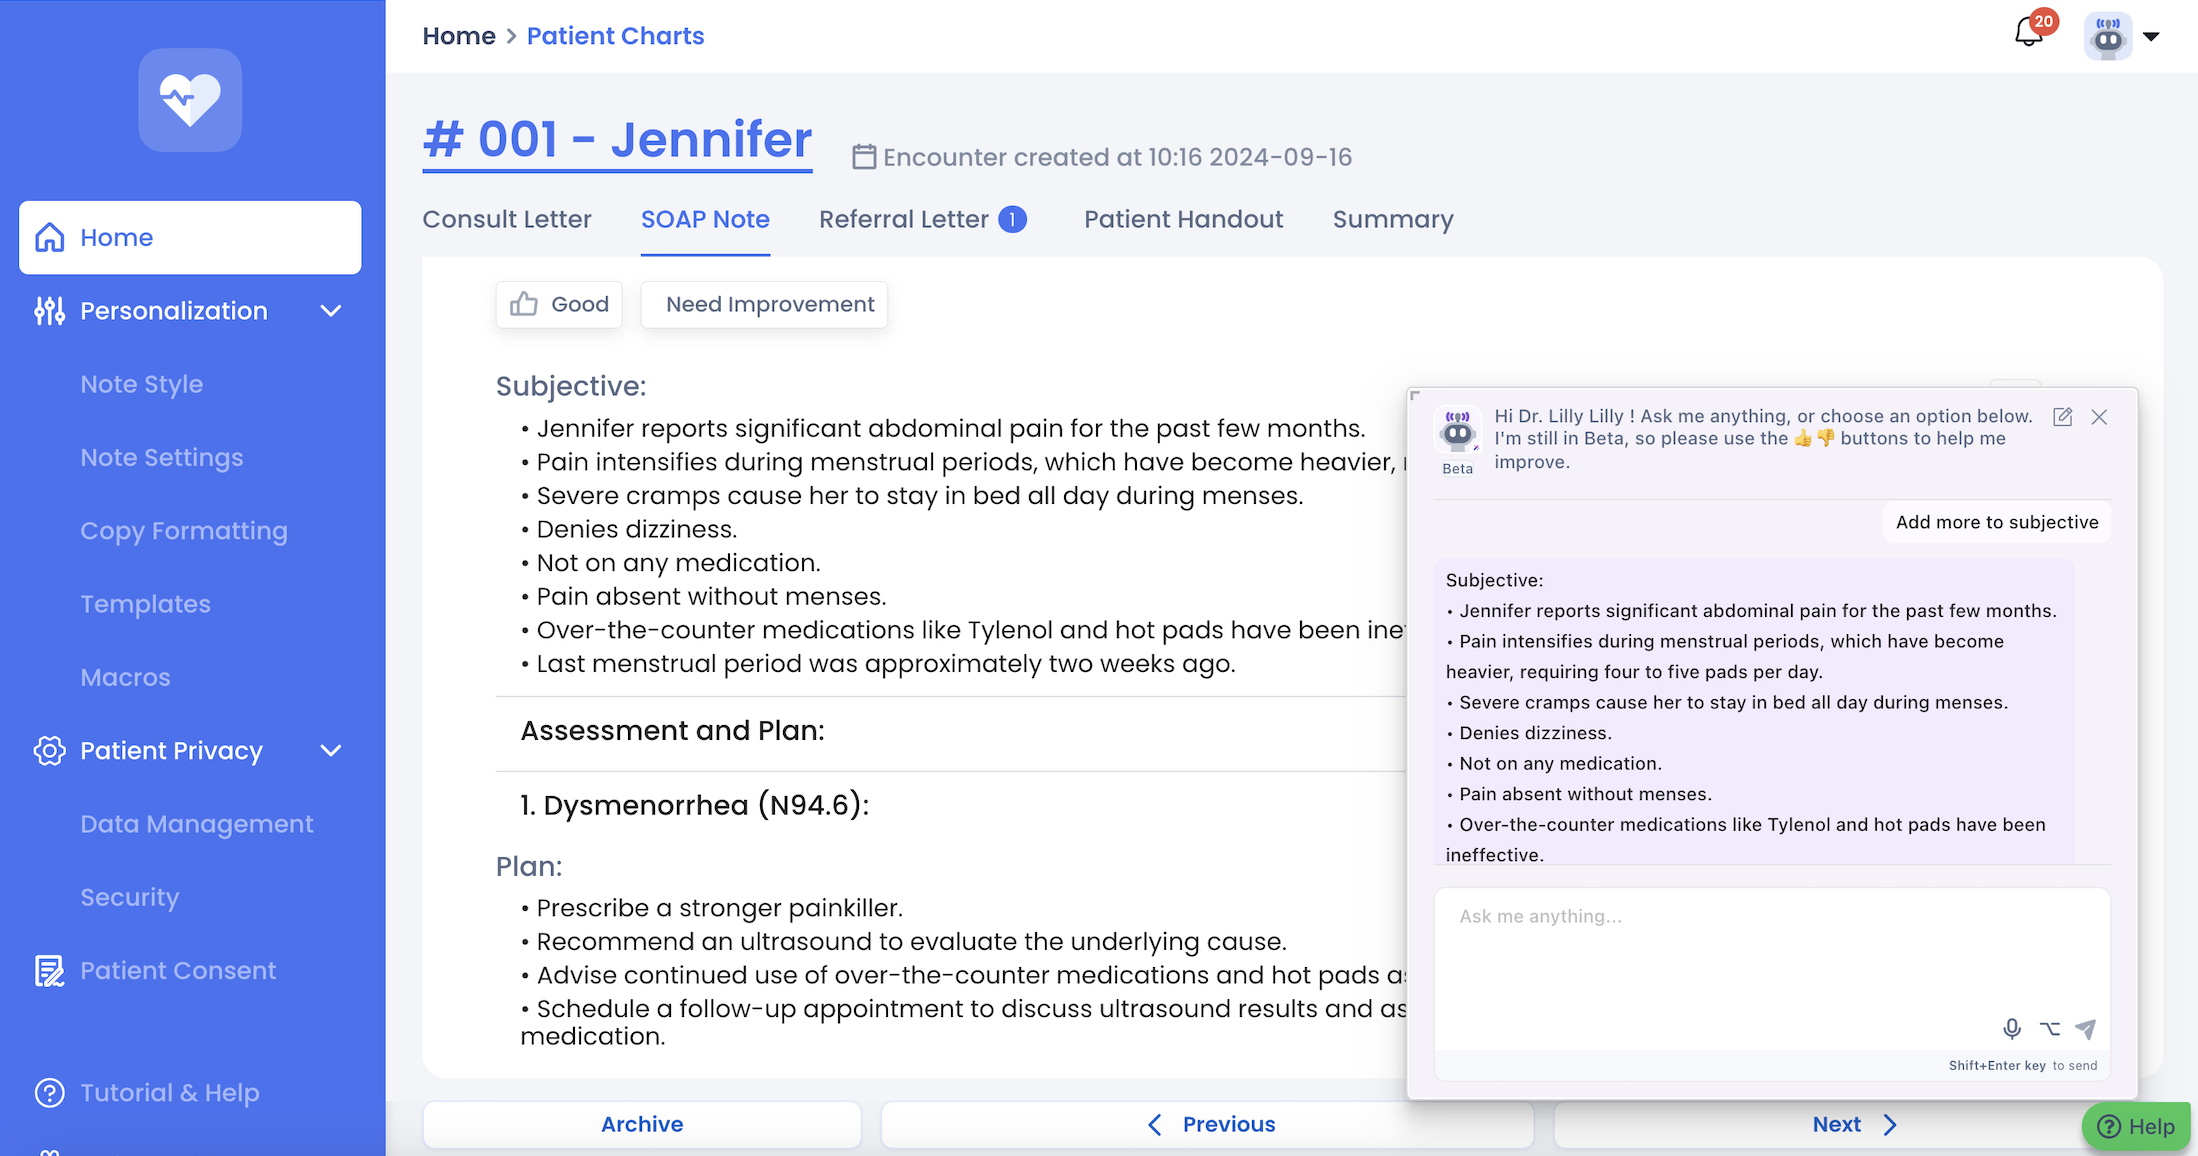Click the heart logo in sidebar
This screenshot has width=2198, height=1156.
pyautogui.click(x=190, y=100)
